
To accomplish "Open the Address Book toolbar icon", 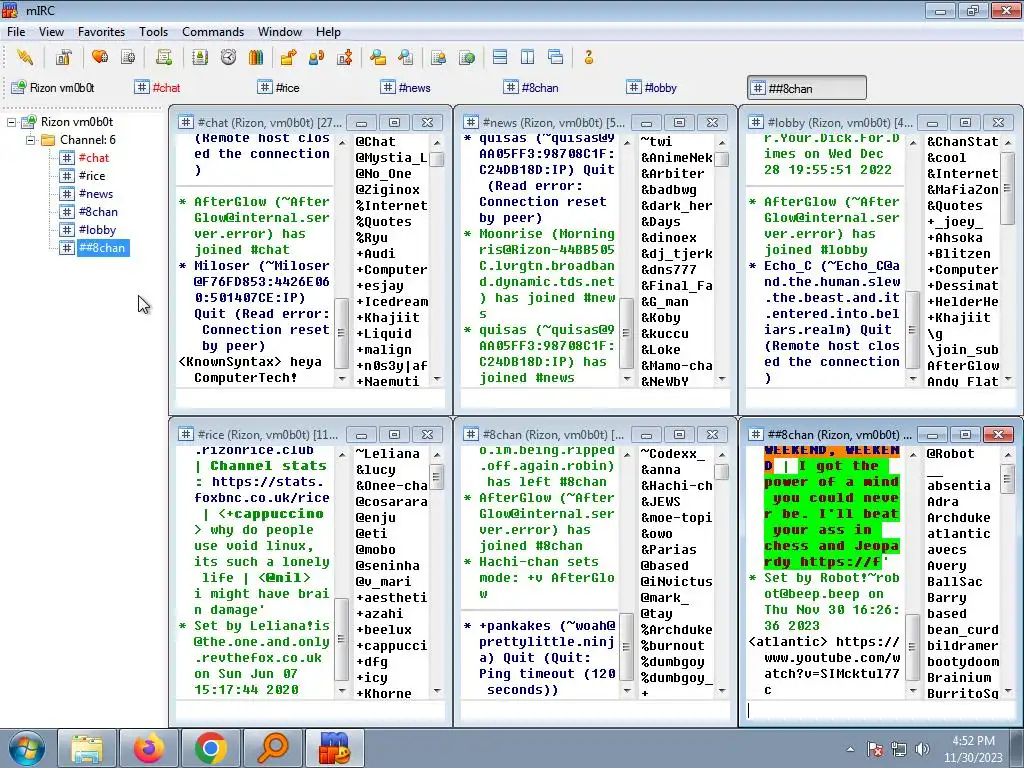I will [200, 57].
